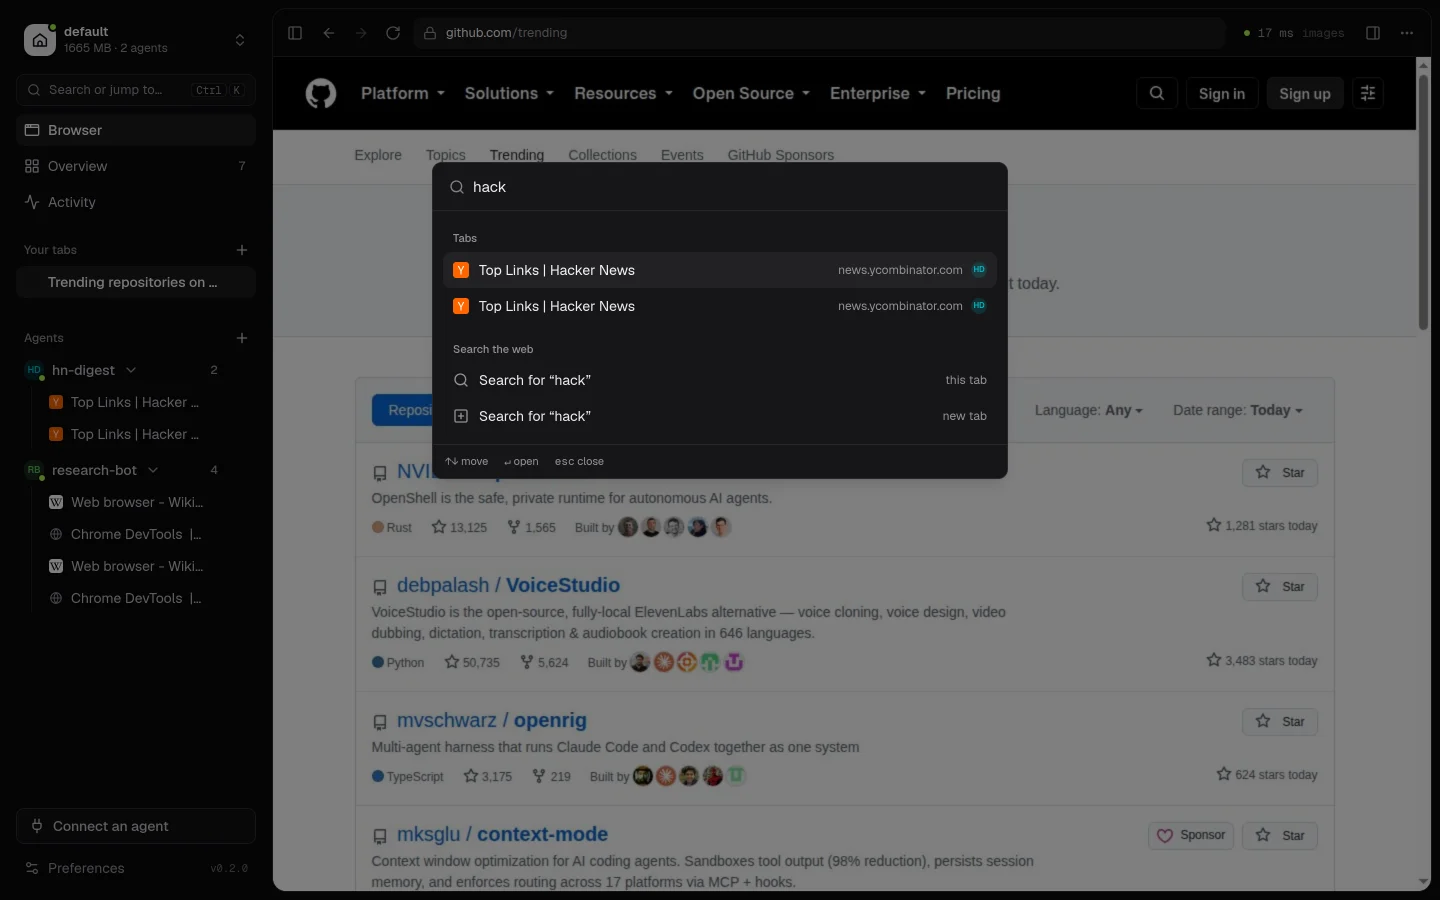This screenshot has height=900, width=1440.
Task: Open Chrome DevTools first tab under research-bot
Action: pos(136,534)
